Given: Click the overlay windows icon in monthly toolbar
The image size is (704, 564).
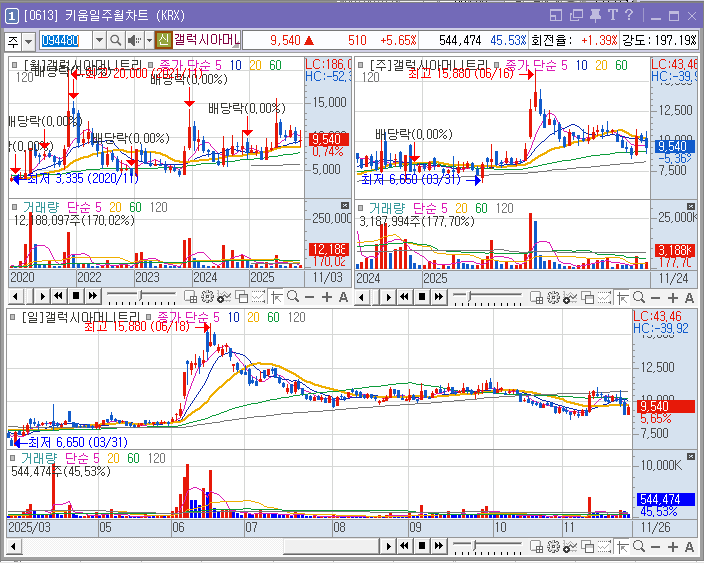Looking at the screenshot, I should (x=242, y=297).
